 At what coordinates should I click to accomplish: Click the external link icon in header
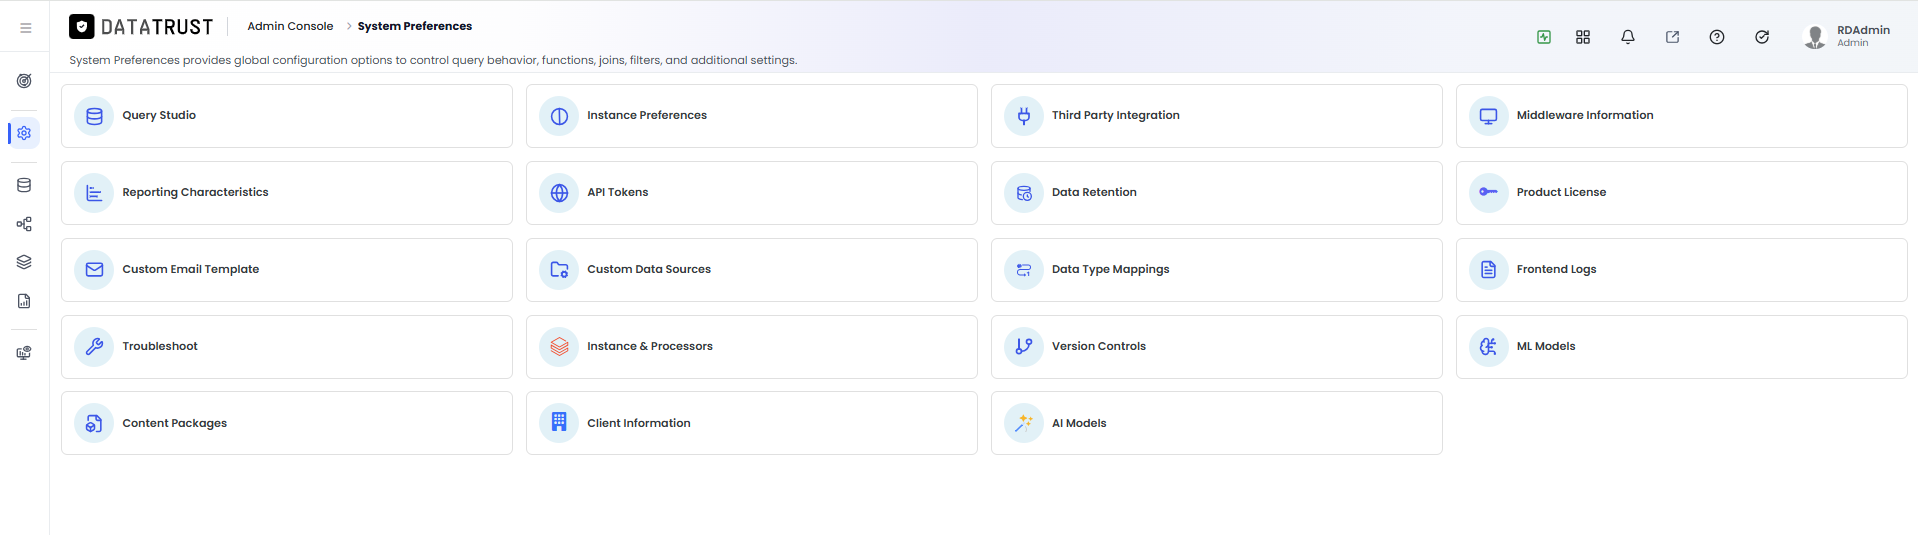[x=1672, y=37]
